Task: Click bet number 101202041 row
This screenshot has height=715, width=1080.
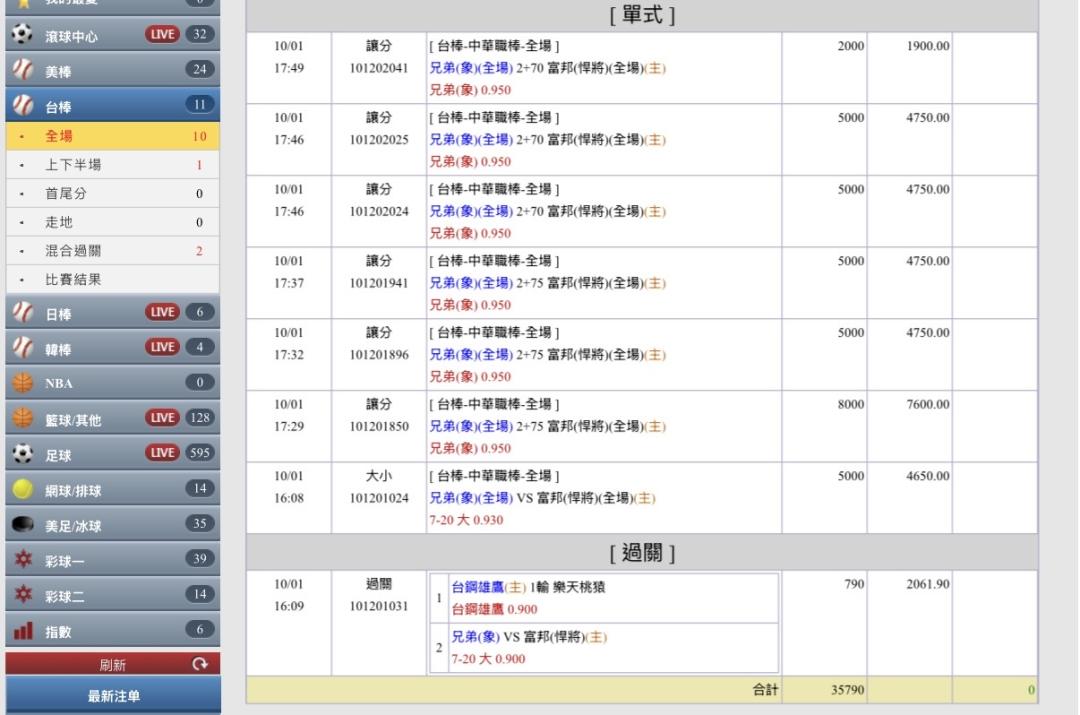Action: pyautogui.click(x=379, y=67)
